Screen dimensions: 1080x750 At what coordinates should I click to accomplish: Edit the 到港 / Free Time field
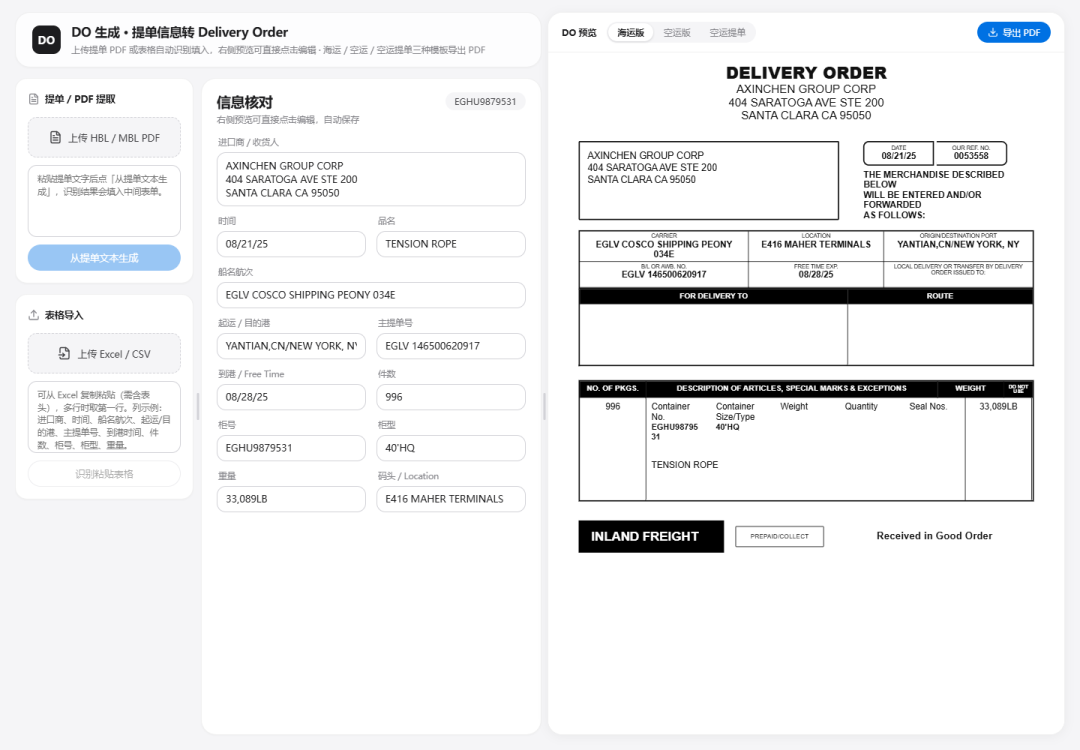pyautogui.click(x=291, y=397)
